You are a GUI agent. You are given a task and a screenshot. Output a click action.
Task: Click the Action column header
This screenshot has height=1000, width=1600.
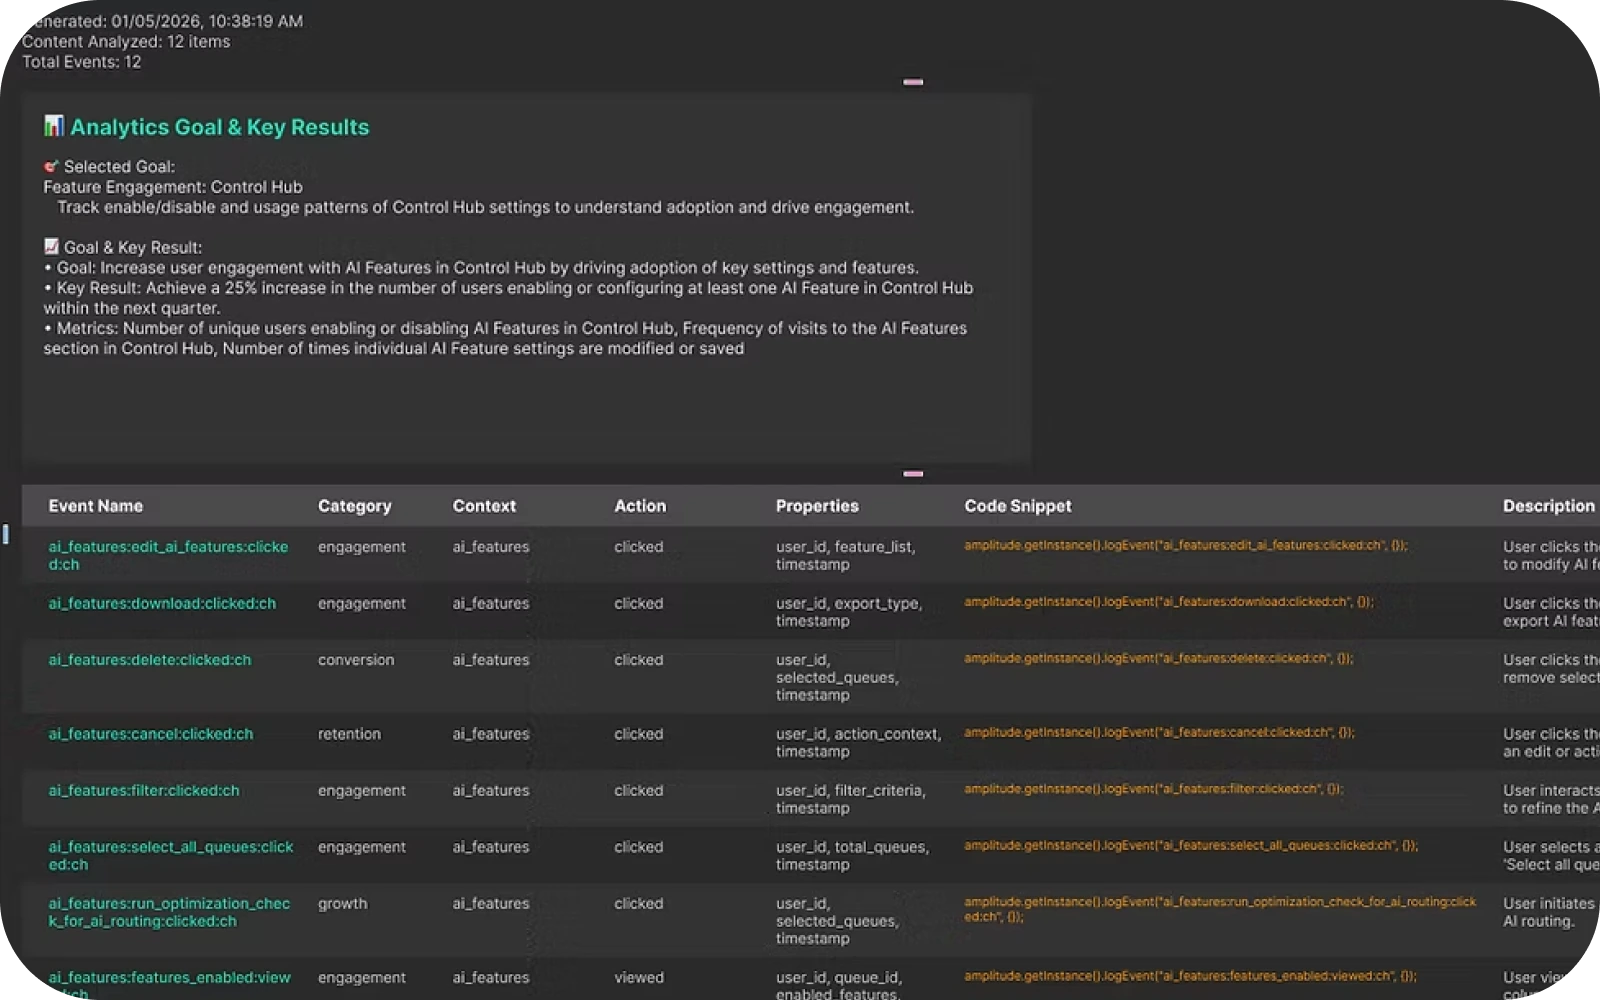640,506
